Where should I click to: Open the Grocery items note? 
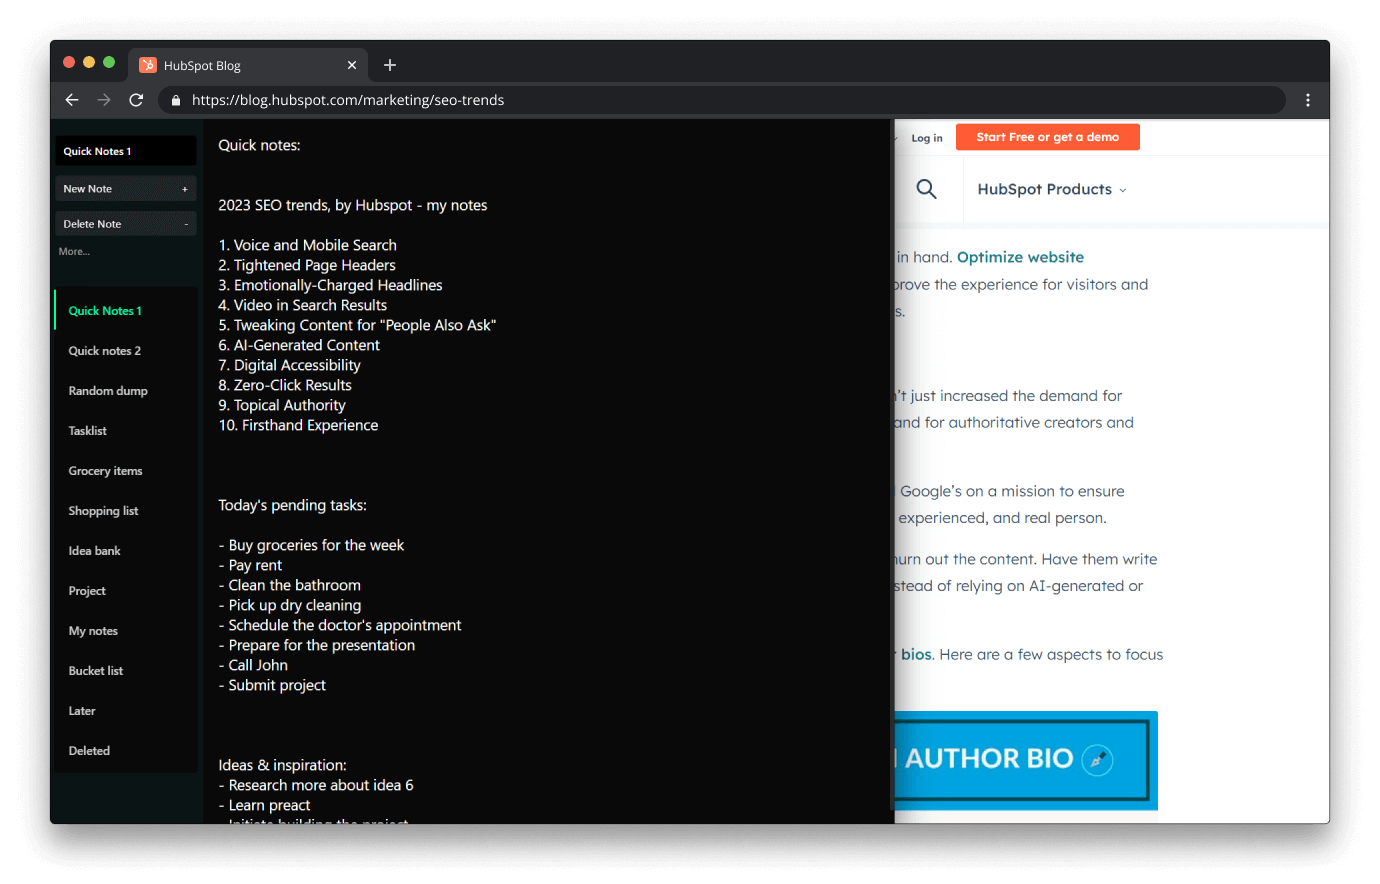pos(105,471)
